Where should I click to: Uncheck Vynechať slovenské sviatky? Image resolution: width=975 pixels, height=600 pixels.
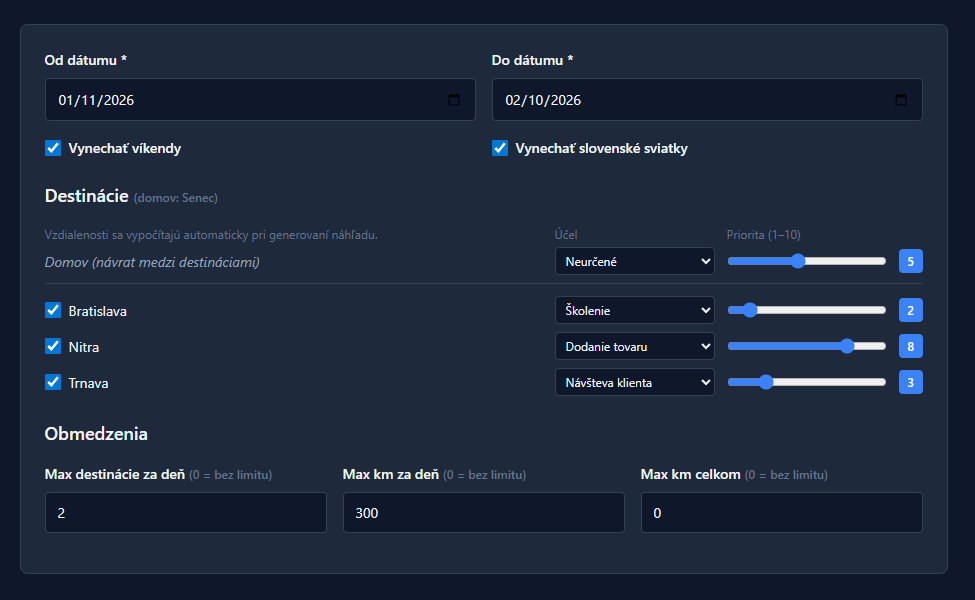pos(501,148)
